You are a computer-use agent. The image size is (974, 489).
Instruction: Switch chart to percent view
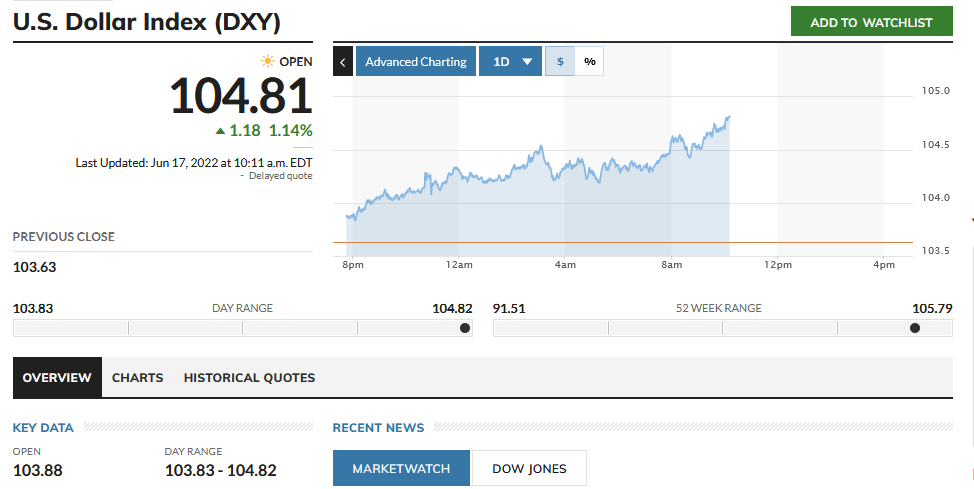tap(589, 62)
